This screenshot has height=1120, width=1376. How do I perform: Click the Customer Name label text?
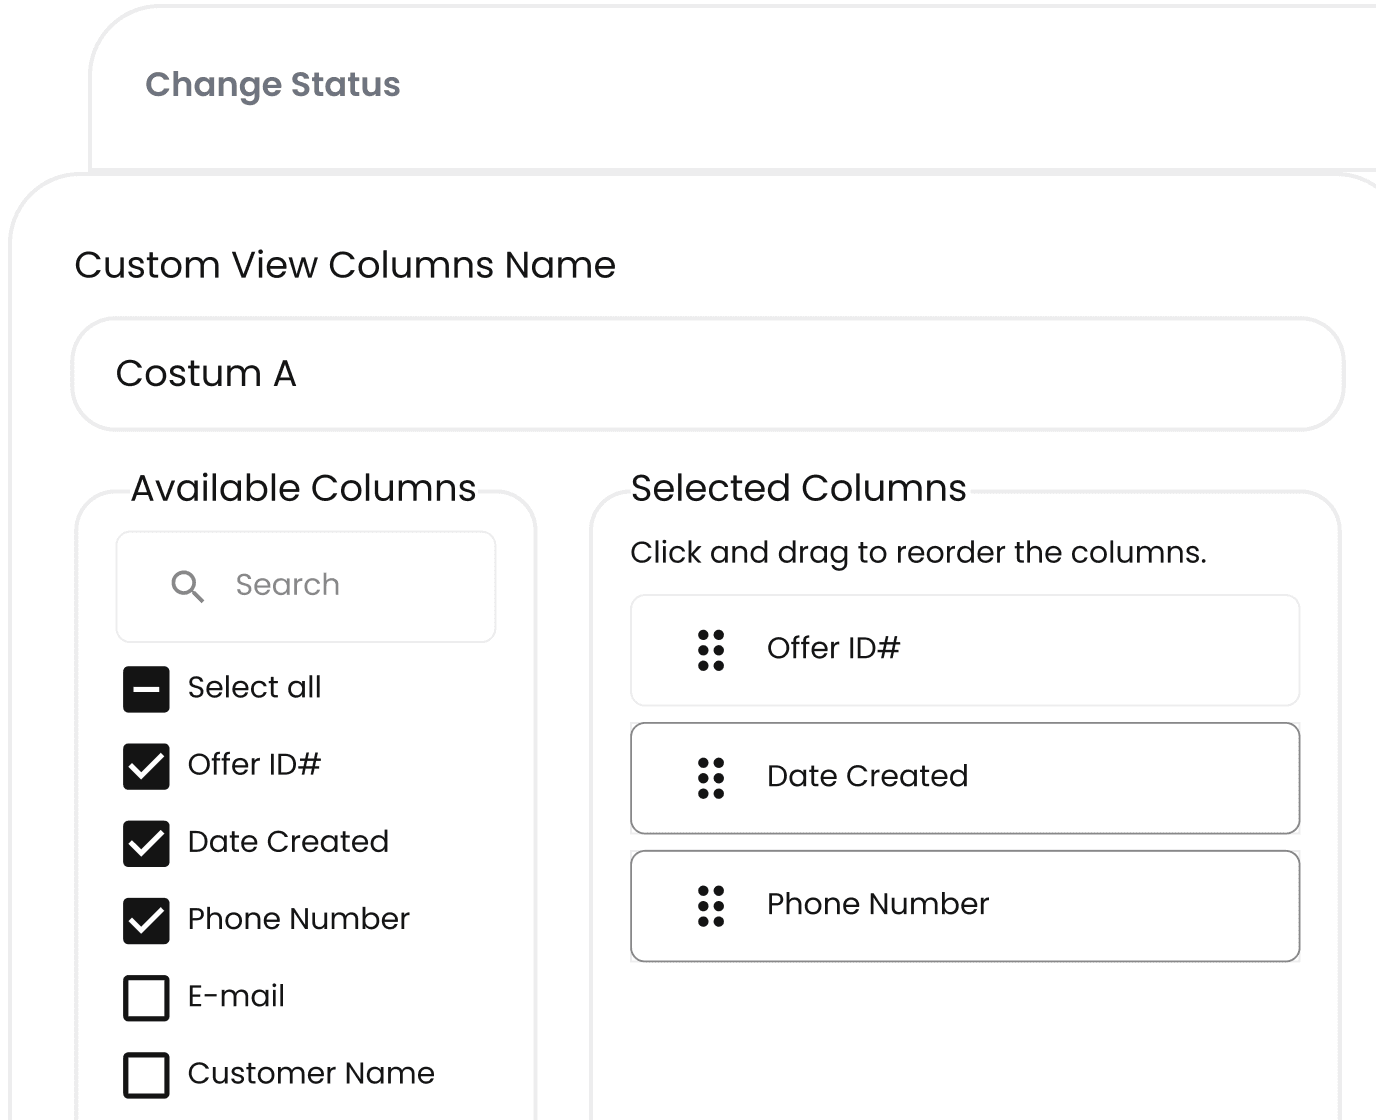(311, 1073)
